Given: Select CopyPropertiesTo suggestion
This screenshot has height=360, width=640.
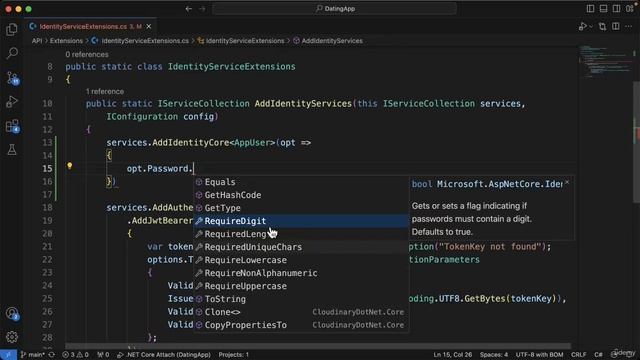Looking at the screenshot, I should [301, 325].
